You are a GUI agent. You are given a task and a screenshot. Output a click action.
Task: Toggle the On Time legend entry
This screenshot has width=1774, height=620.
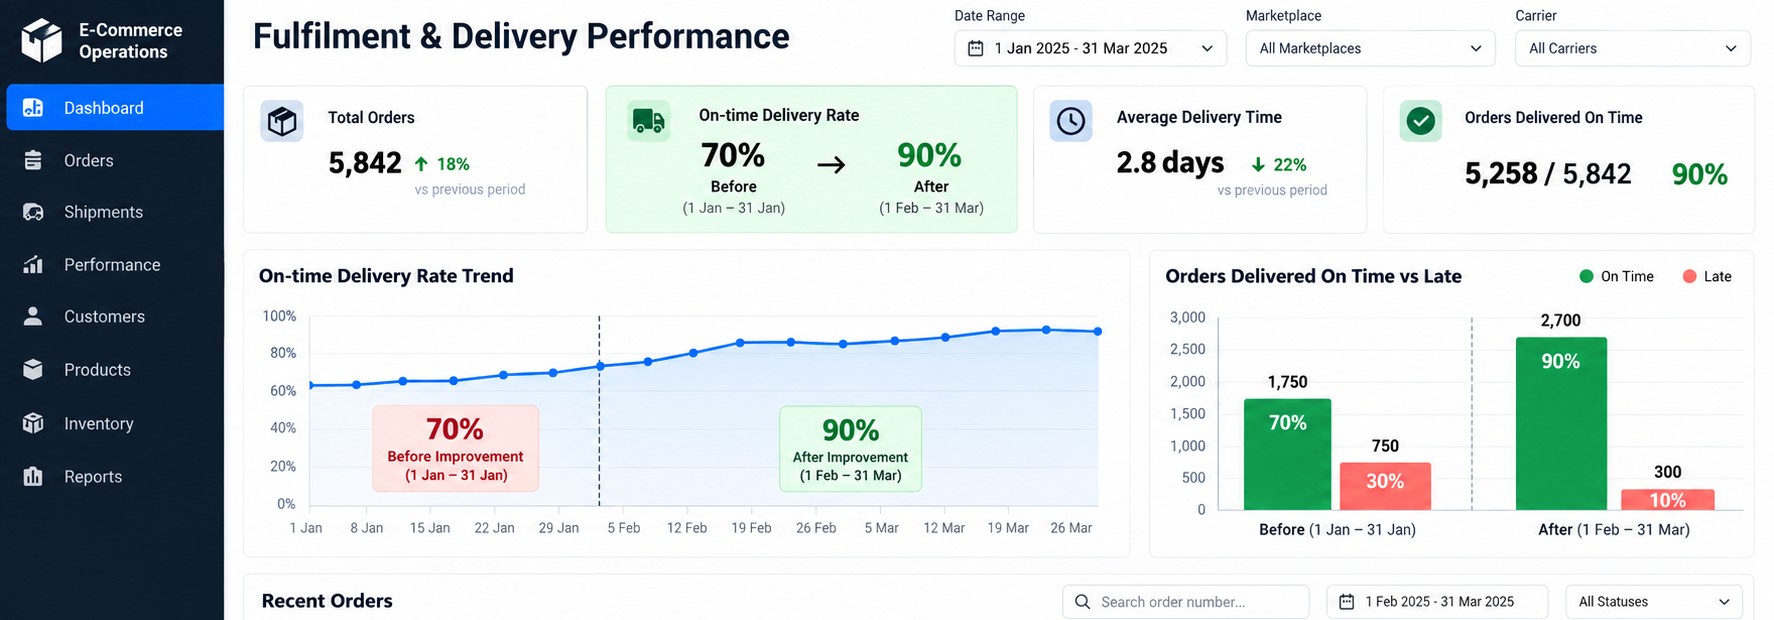tap(1616, 276)
